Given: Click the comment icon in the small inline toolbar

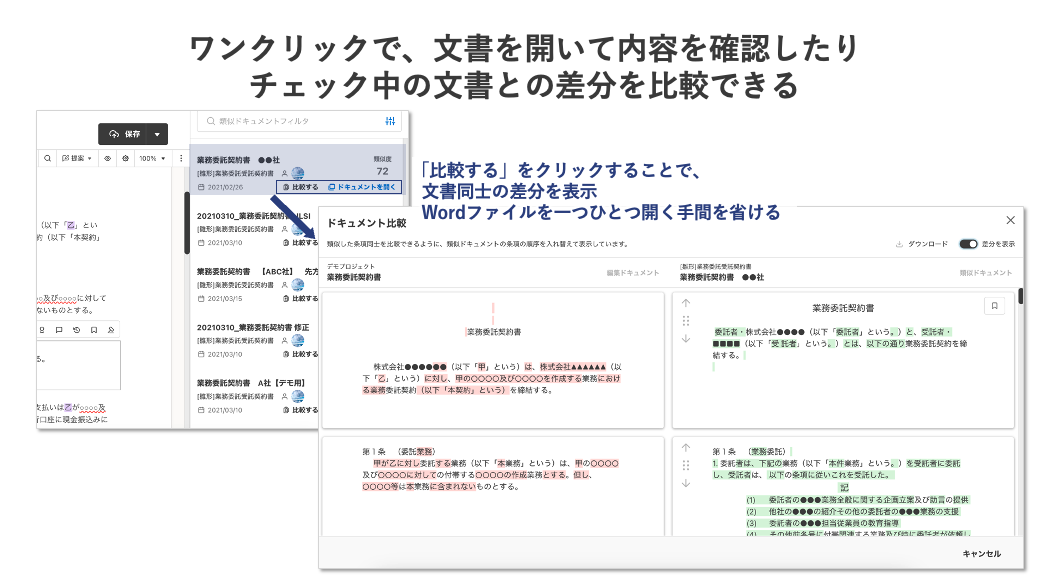Looking at the screenshot, I should click(59, 330).
